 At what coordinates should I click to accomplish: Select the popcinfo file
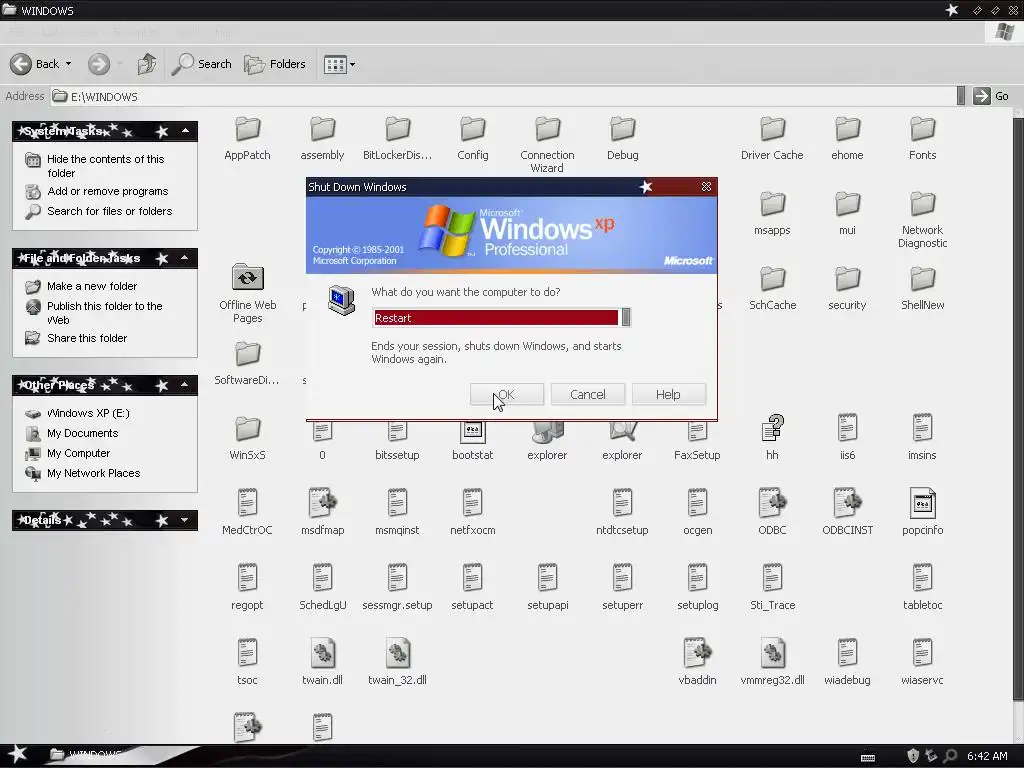pyautogui.click(x=922, y=513)
